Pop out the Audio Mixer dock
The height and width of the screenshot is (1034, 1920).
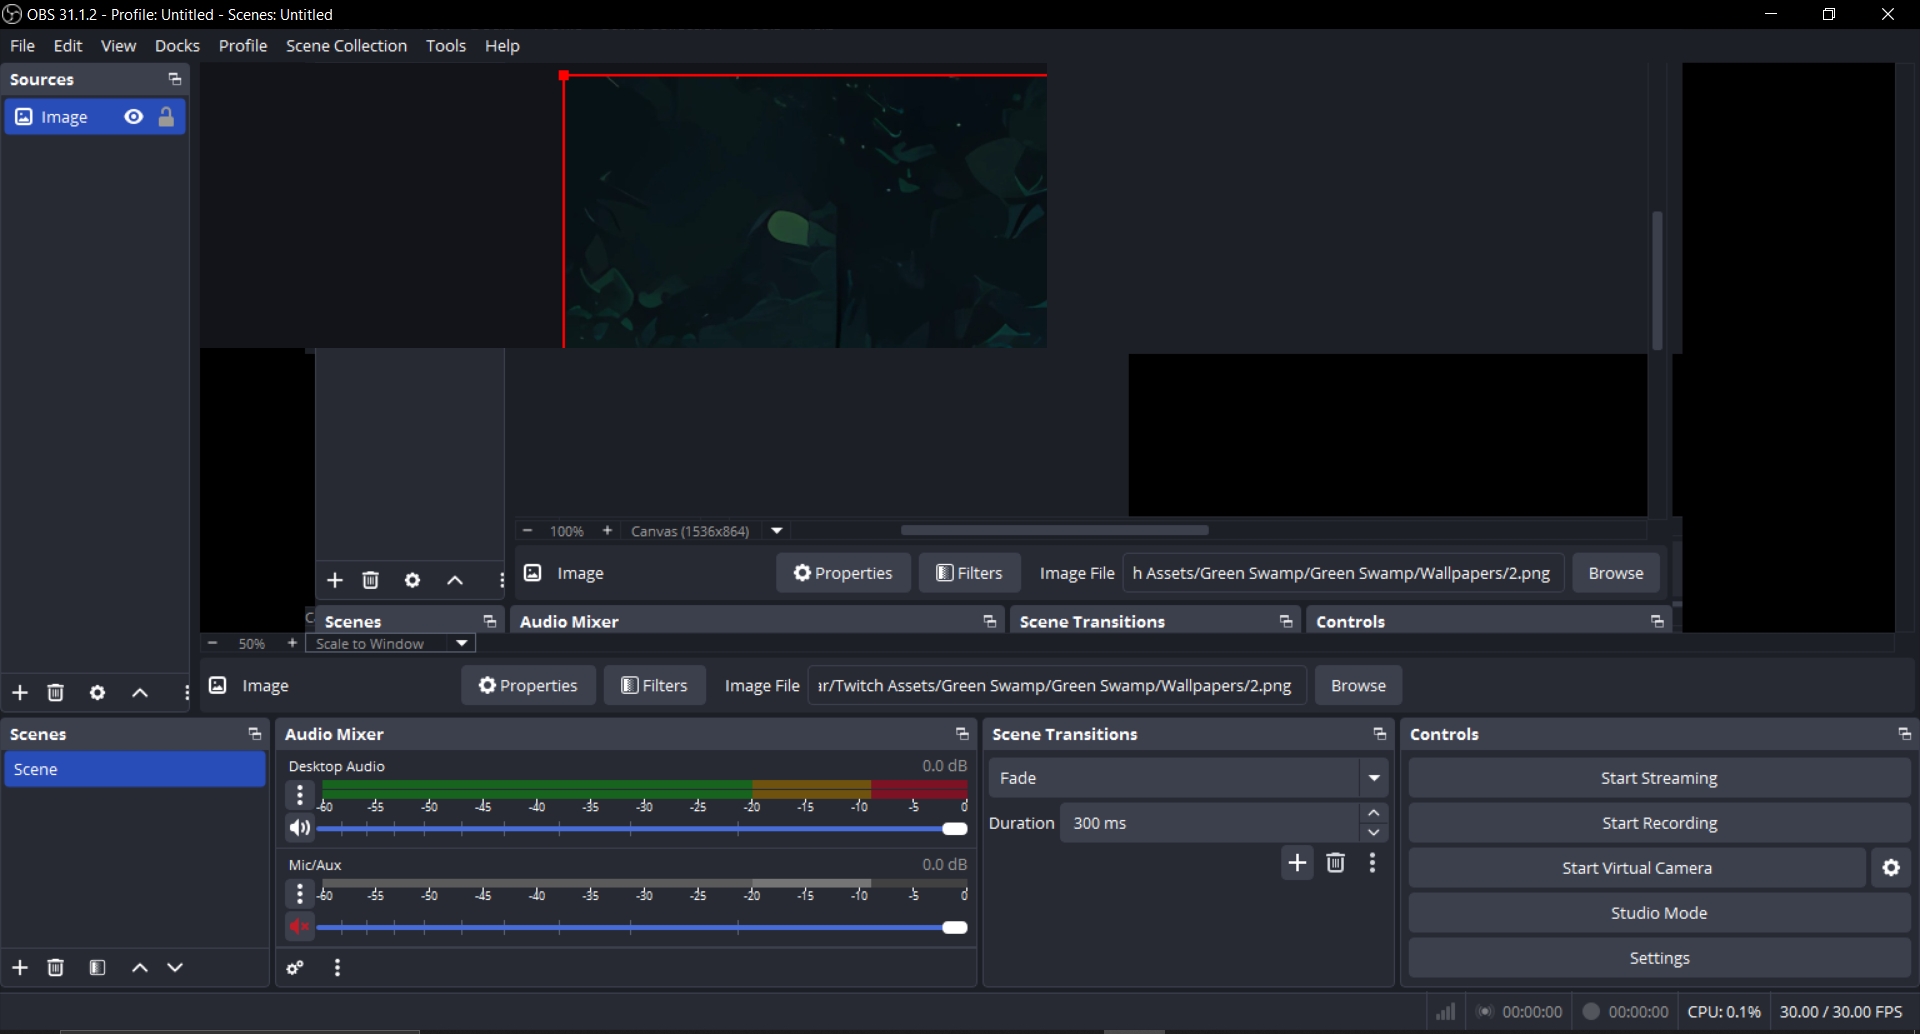[962, 734]
